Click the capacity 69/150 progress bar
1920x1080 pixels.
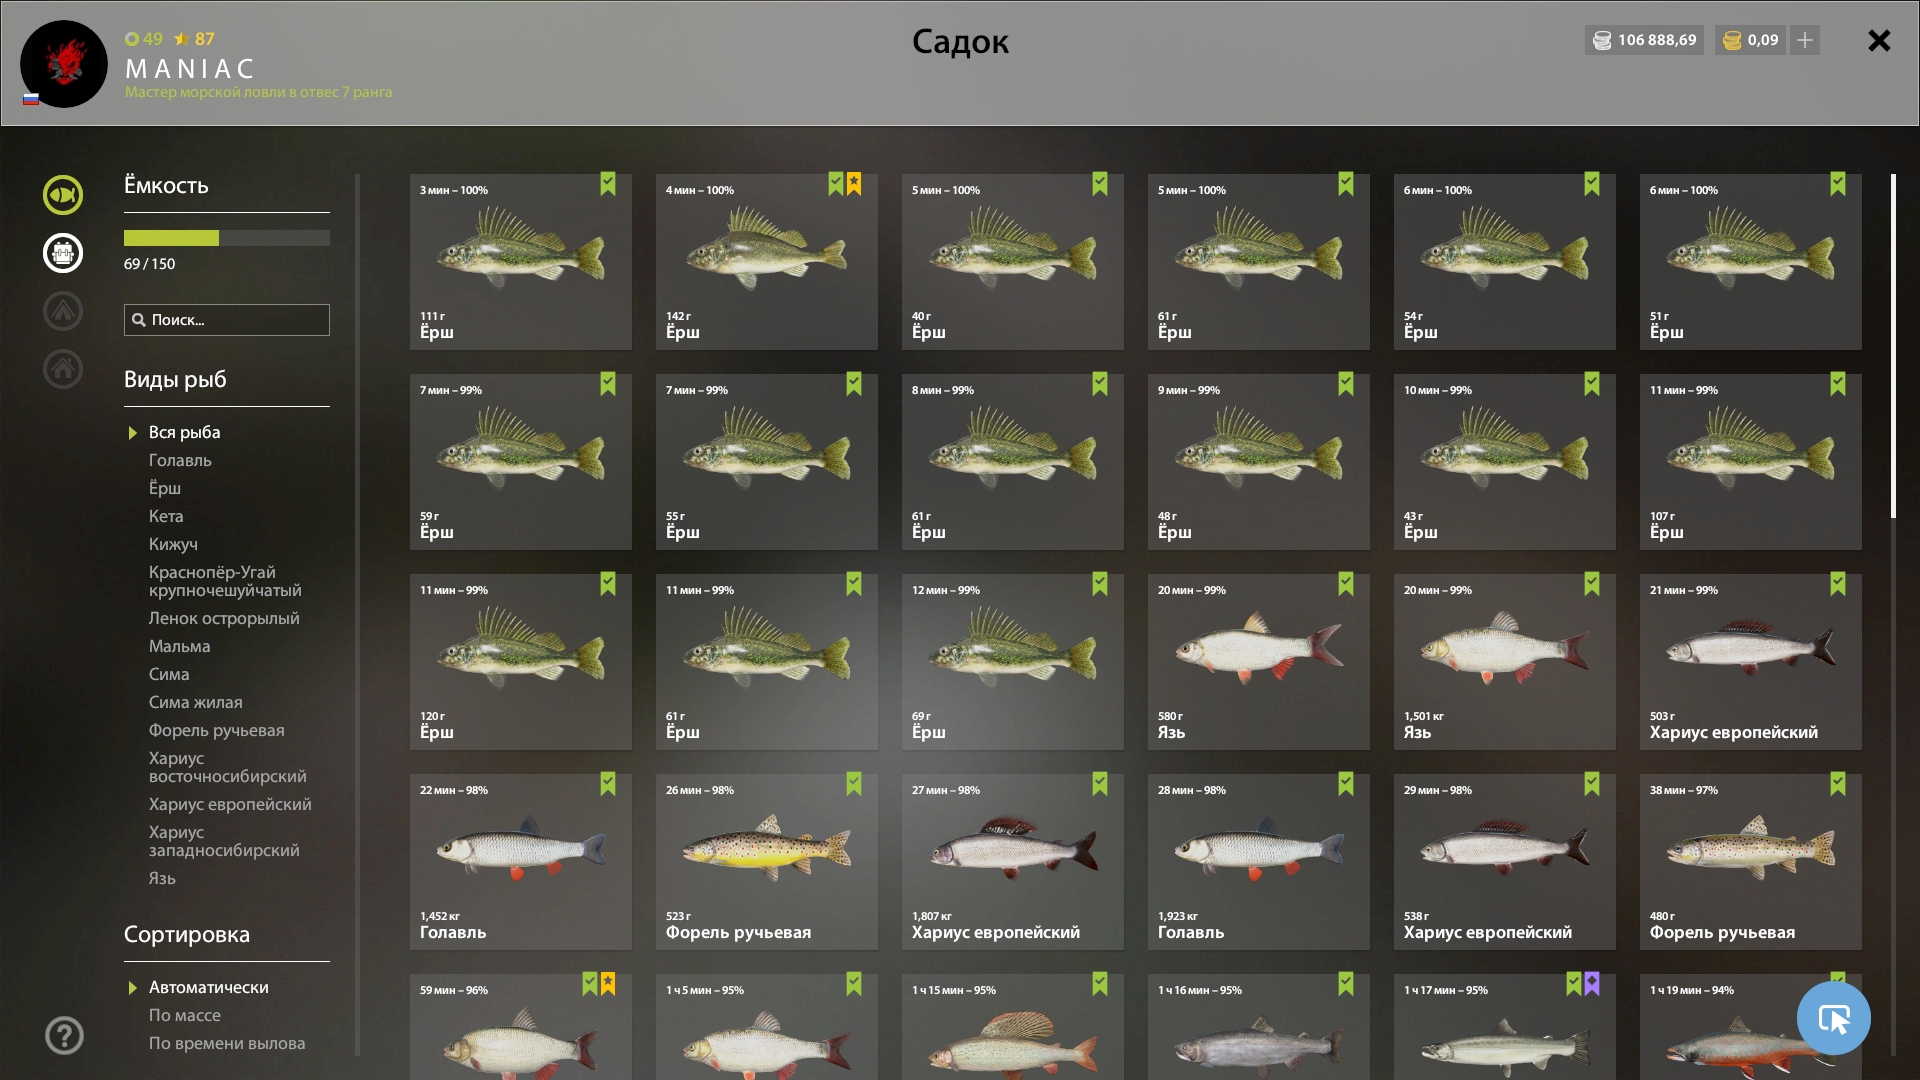point(227,238)
